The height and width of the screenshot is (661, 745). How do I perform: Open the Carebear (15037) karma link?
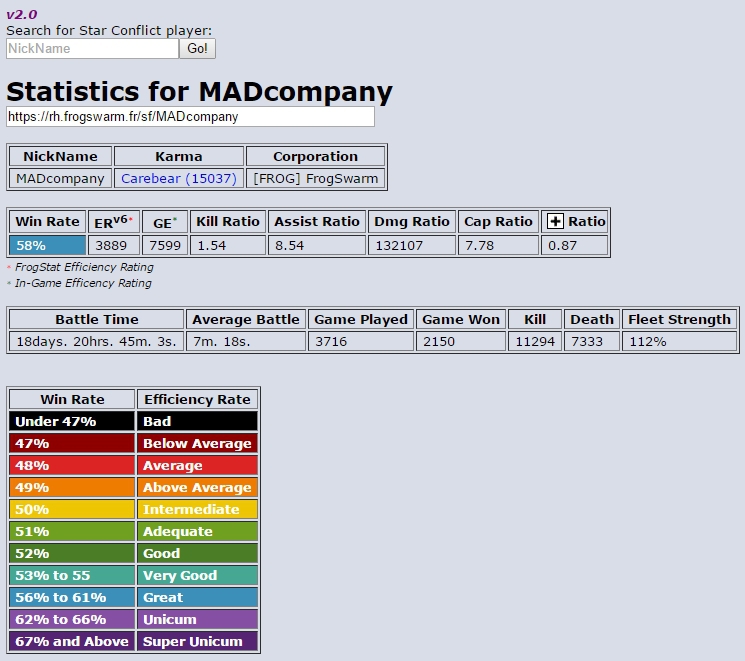[179, 179]
